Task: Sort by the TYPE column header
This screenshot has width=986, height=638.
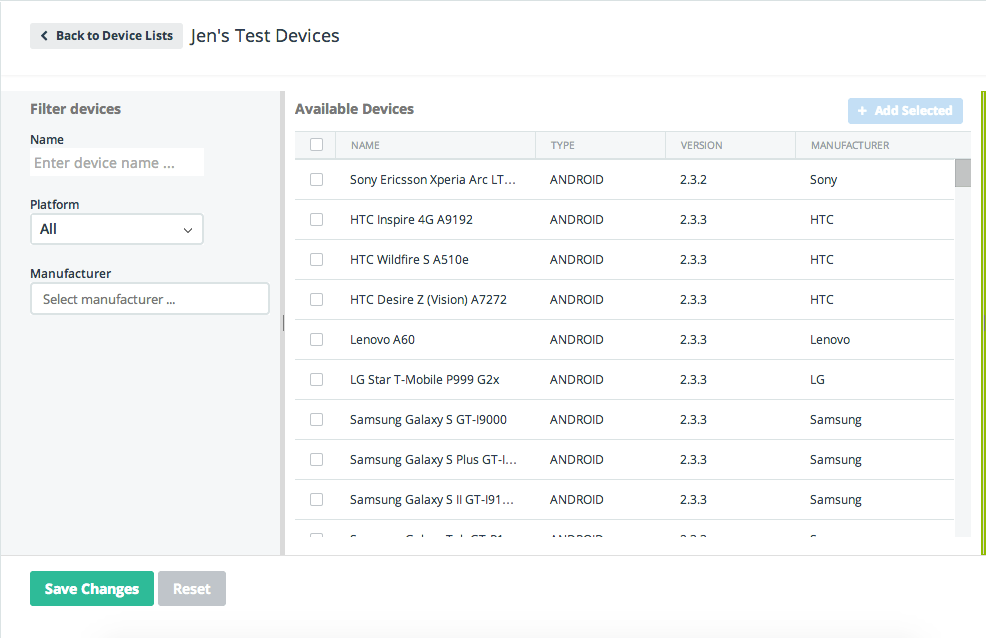Action: point(563,146)
